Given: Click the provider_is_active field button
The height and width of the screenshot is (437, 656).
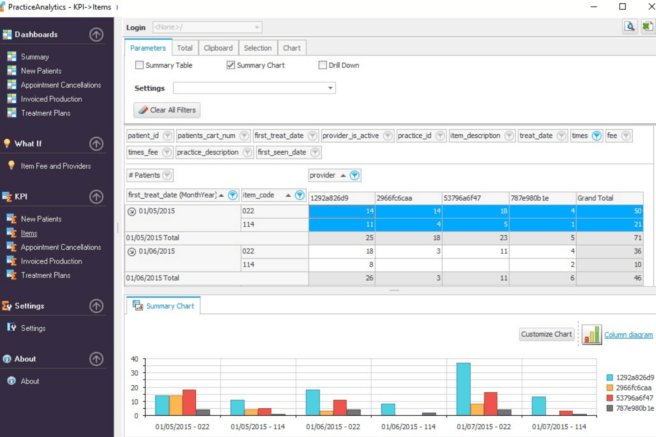Looking at the screenshot, I should click(357, 135).
